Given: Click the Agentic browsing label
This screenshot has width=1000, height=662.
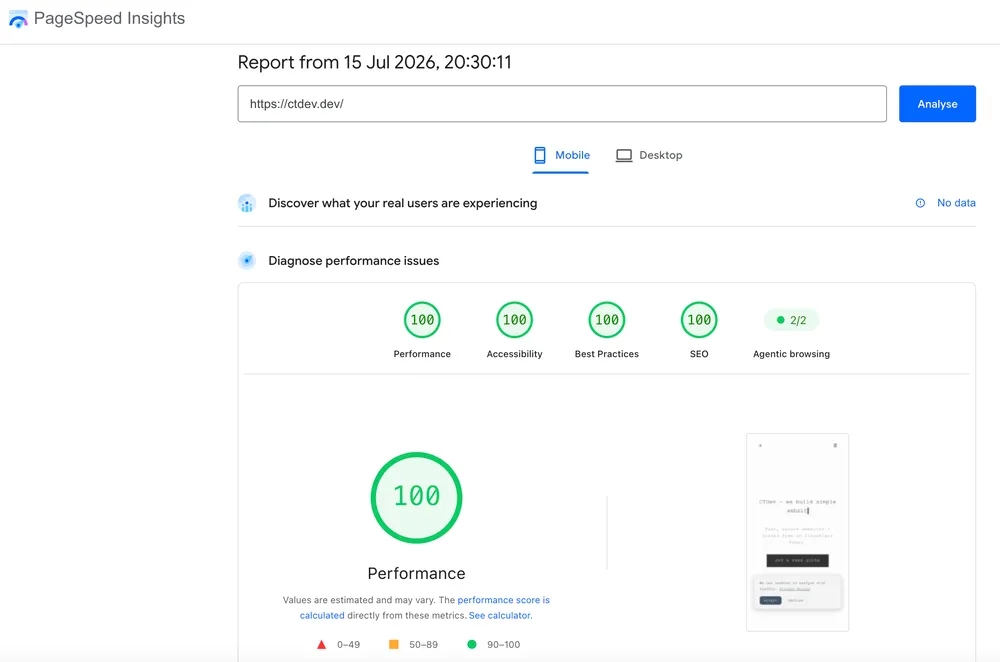Looking at the screenshot, I should coord(791,354).
